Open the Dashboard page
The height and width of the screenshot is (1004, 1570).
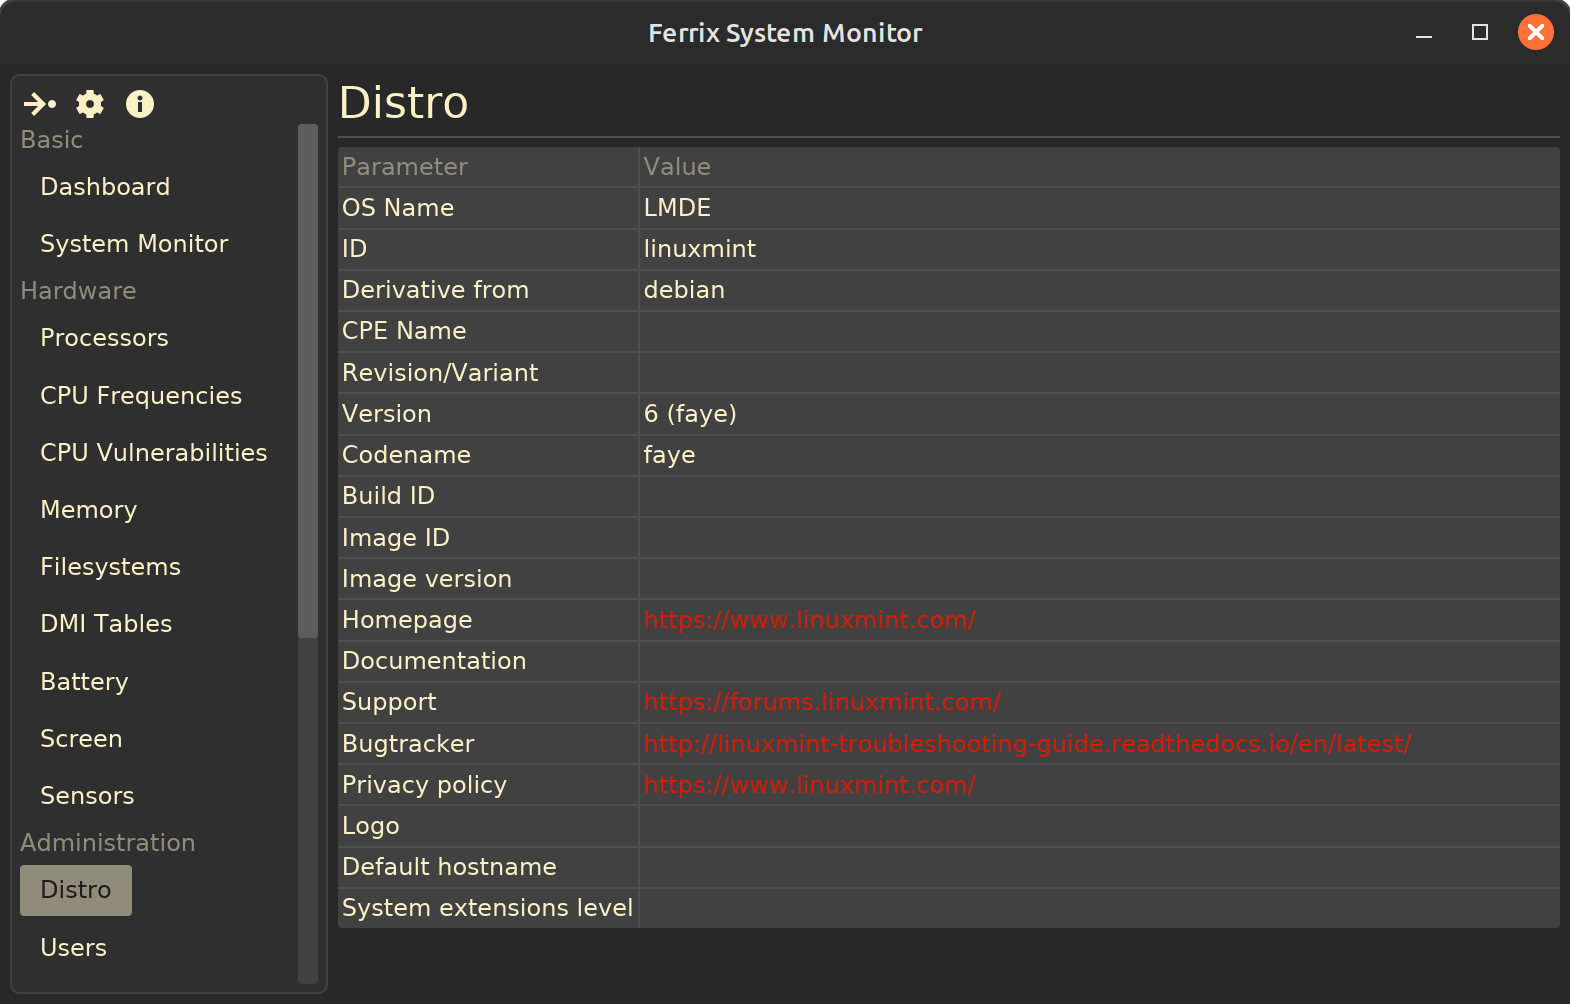coord(105,187)
